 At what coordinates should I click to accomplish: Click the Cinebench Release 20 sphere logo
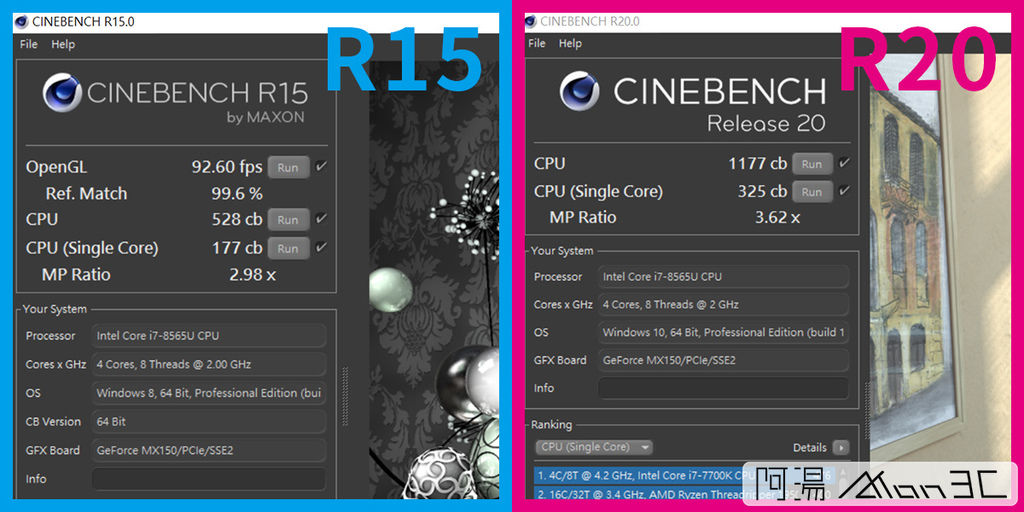[x=580, y=91]
